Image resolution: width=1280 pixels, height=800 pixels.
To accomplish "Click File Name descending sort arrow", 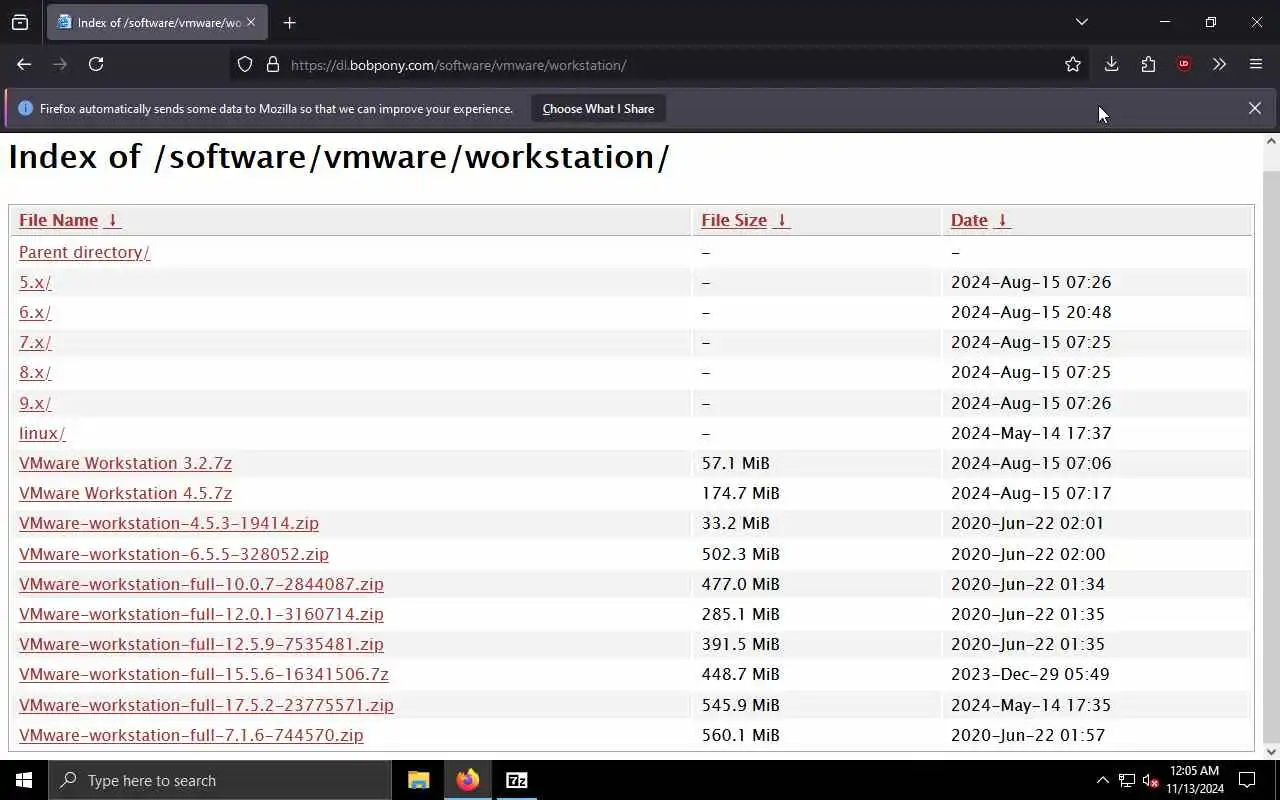I will pyautogui.click(x=112, y=220).
